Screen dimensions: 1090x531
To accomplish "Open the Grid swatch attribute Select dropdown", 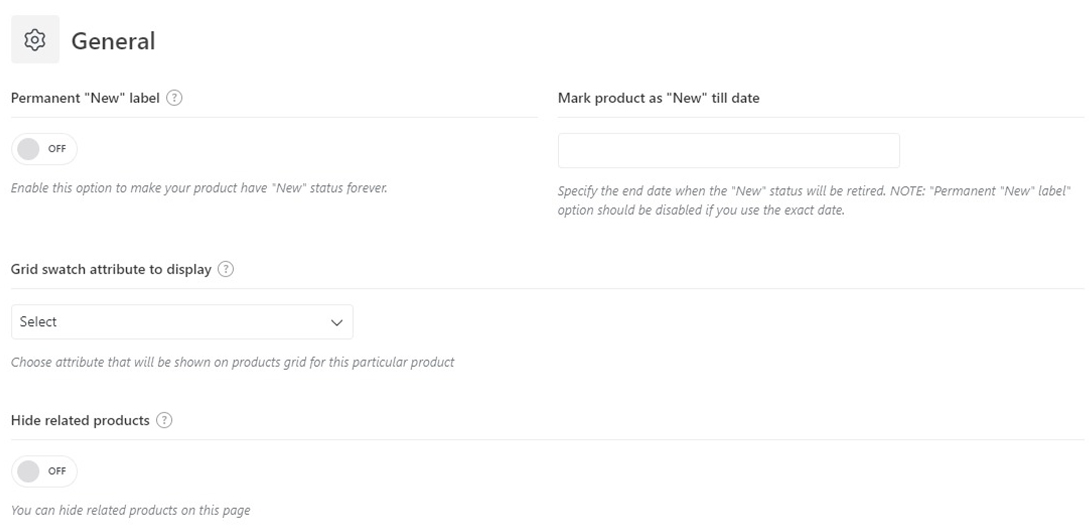I will click(181, 322).
